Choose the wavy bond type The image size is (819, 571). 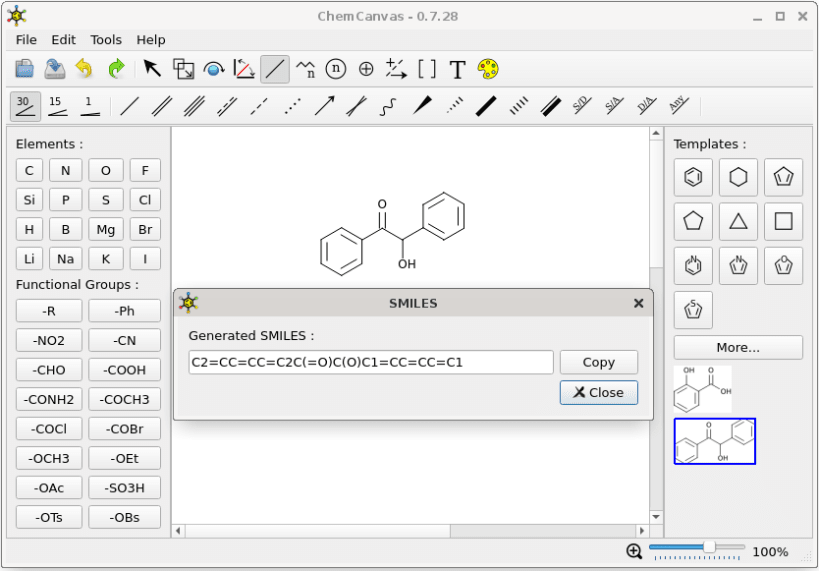coord(388,106)
